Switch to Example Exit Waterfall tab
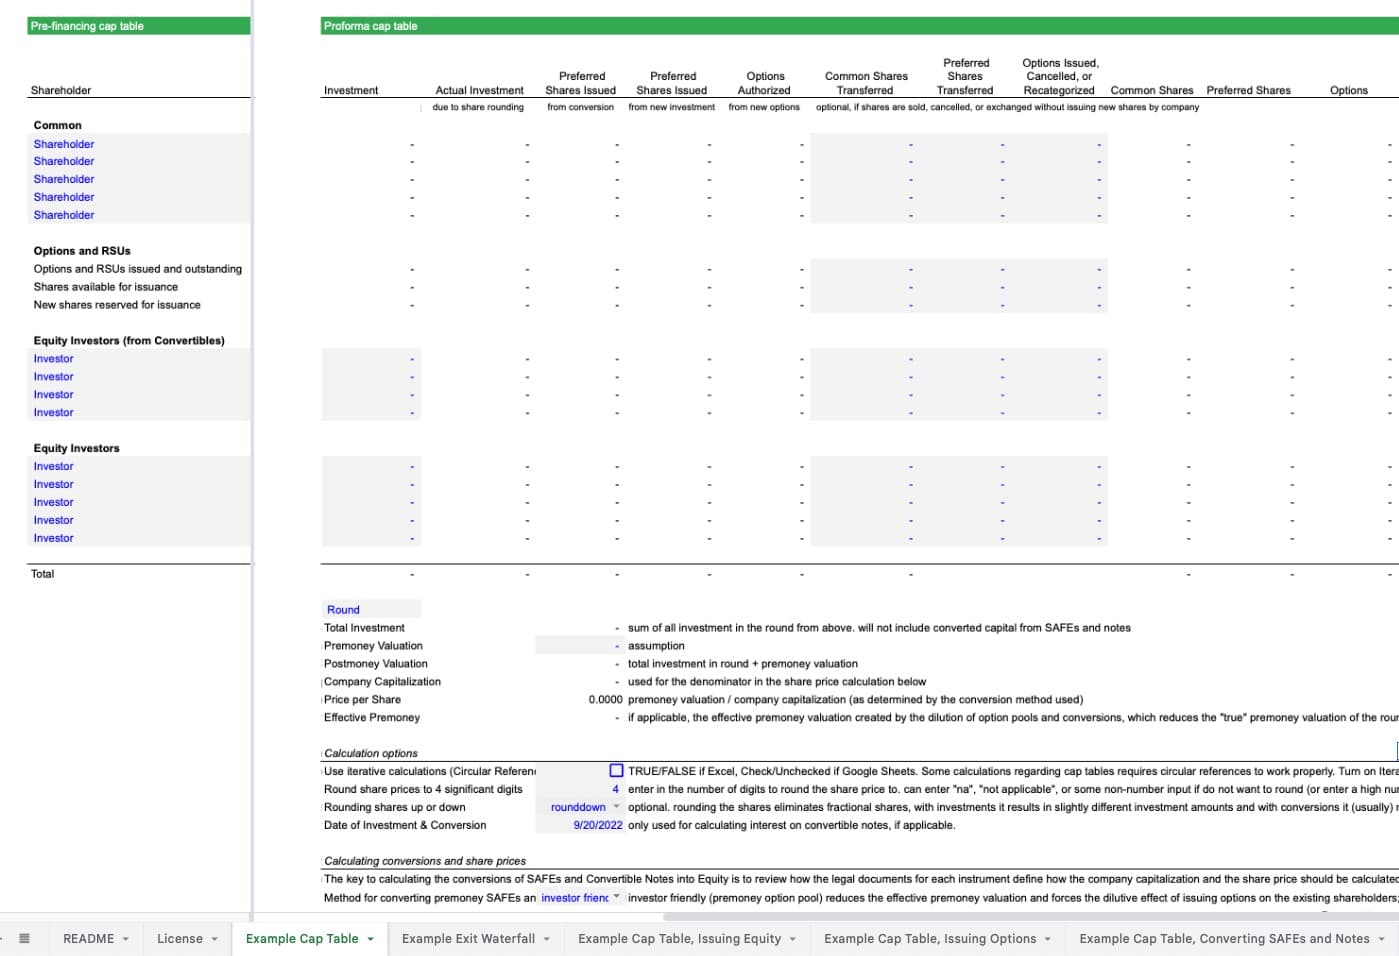Image resolution: width=1399 pixels, height=956 pixels. (x=468, y=938)
